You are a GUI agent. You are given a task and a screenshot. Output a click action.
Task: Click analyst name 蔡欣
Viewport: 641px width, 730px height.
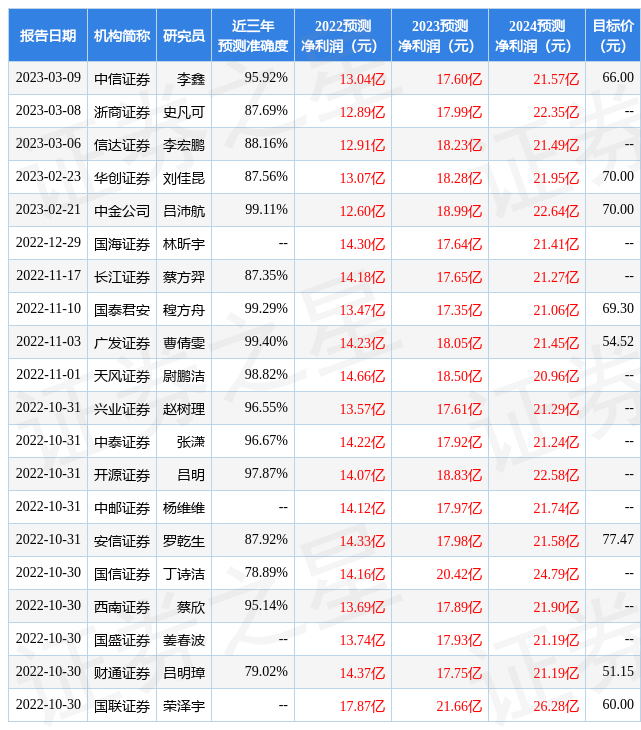point(191,607)
